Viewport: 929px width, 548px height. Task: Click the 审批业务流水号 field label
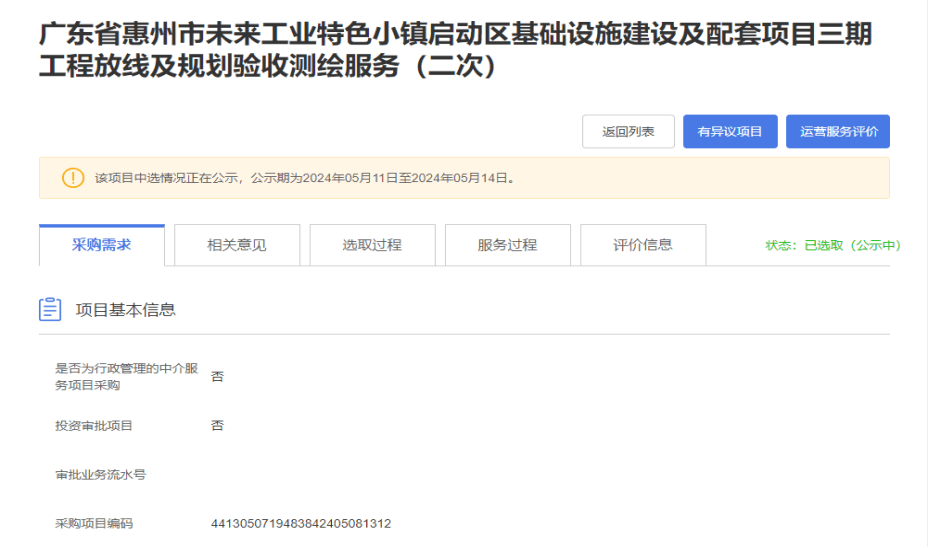point(100,474)
